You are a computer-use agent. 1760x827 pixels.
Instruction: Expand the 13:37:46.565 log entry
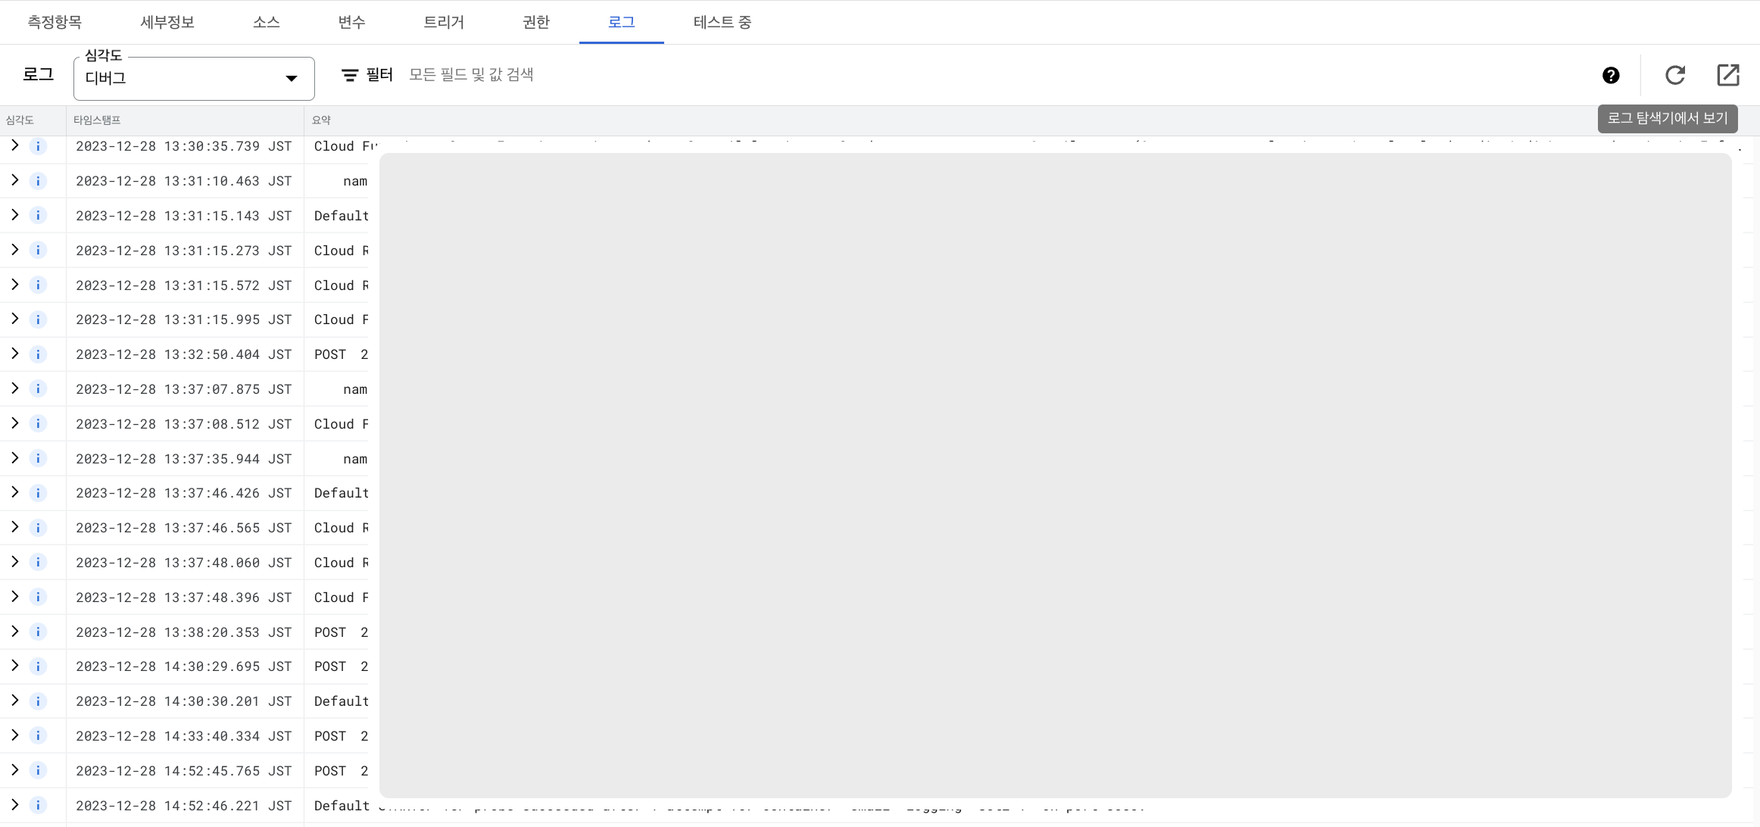point(15,527)
